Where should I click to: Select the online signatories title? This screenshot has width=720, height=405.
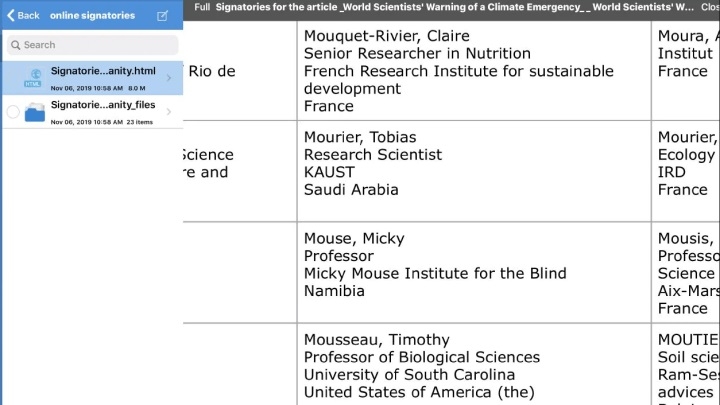[92, 15]
